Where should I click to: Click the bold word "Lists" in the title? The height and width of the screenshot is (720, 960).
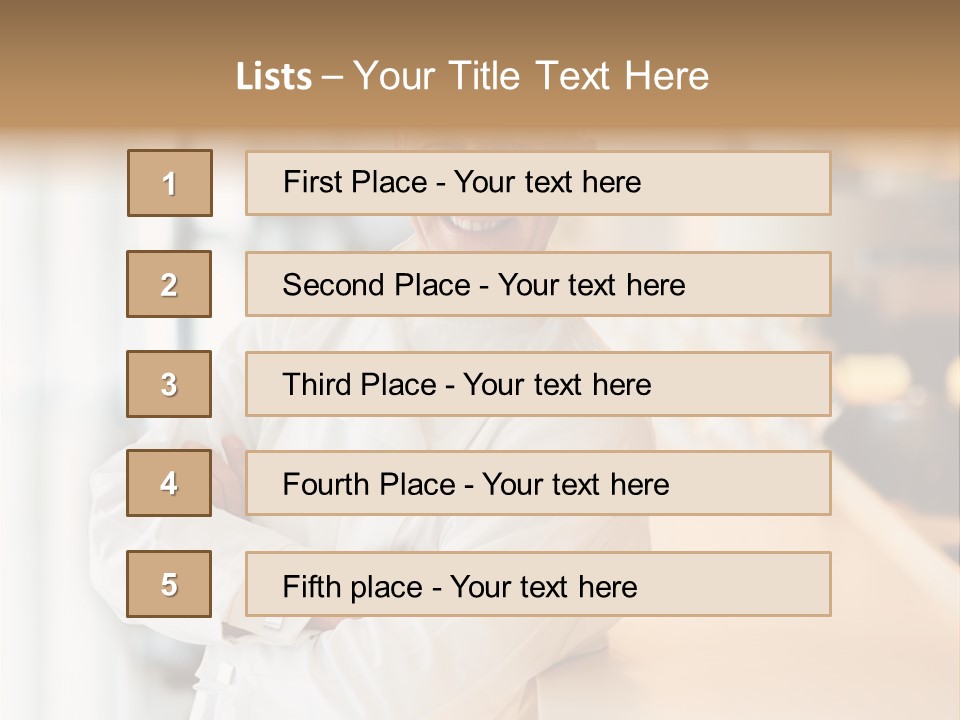274,77
